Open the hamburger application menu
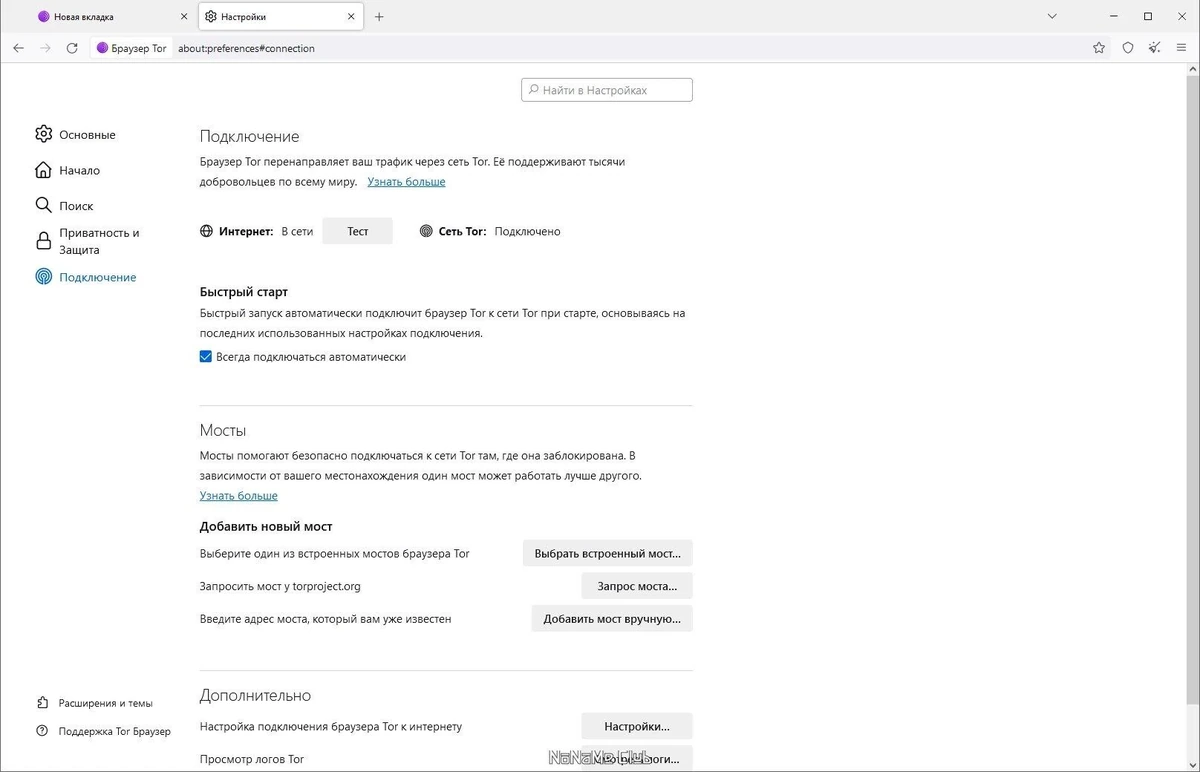 click(x=1182, y=48)
